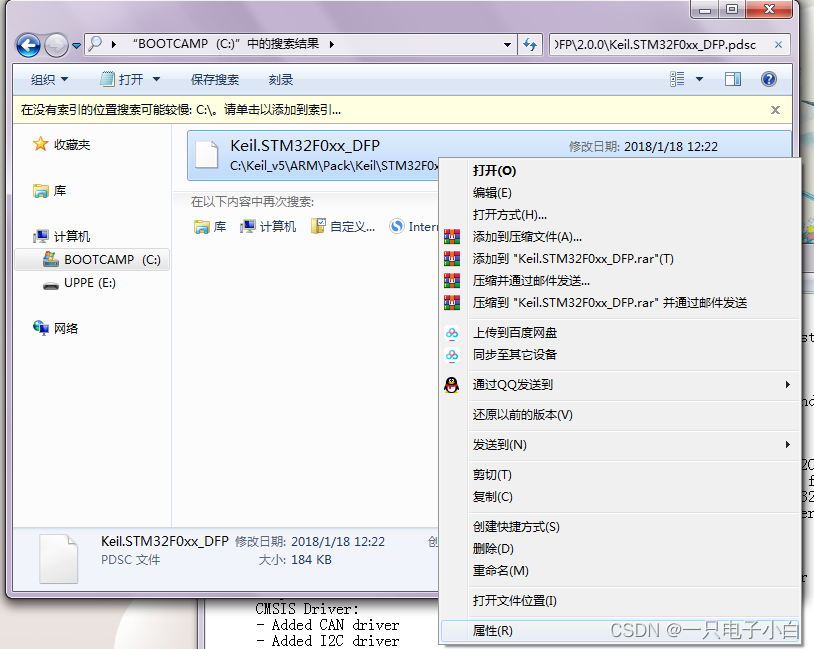Choose 删除(D) from context menu
814x649 pixels.
click(x=618, y=549)
